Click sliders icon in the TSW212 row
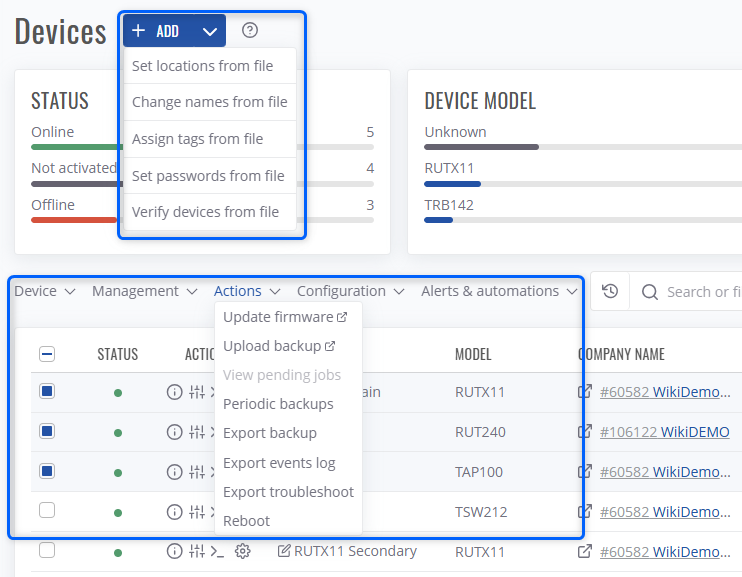This screenshot has height=577, width=742. click(x=197, y=512)
